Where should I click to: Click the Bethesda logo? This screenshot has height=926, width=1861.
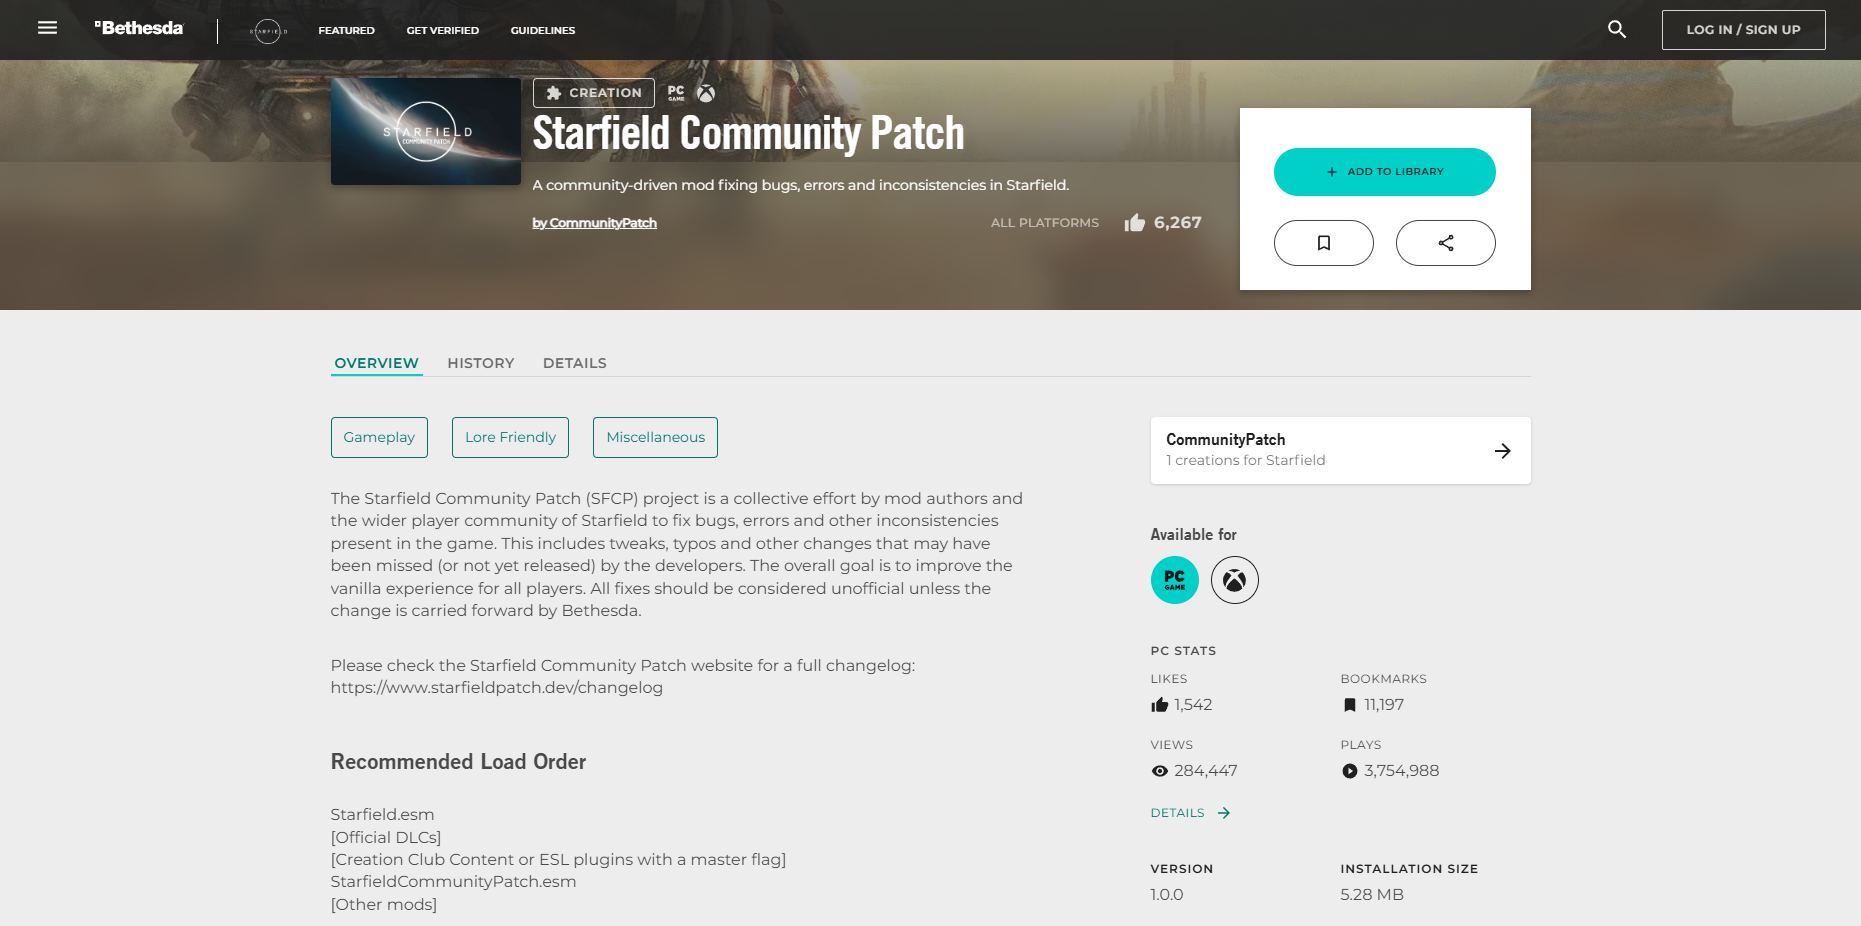[x=139, y=28]
